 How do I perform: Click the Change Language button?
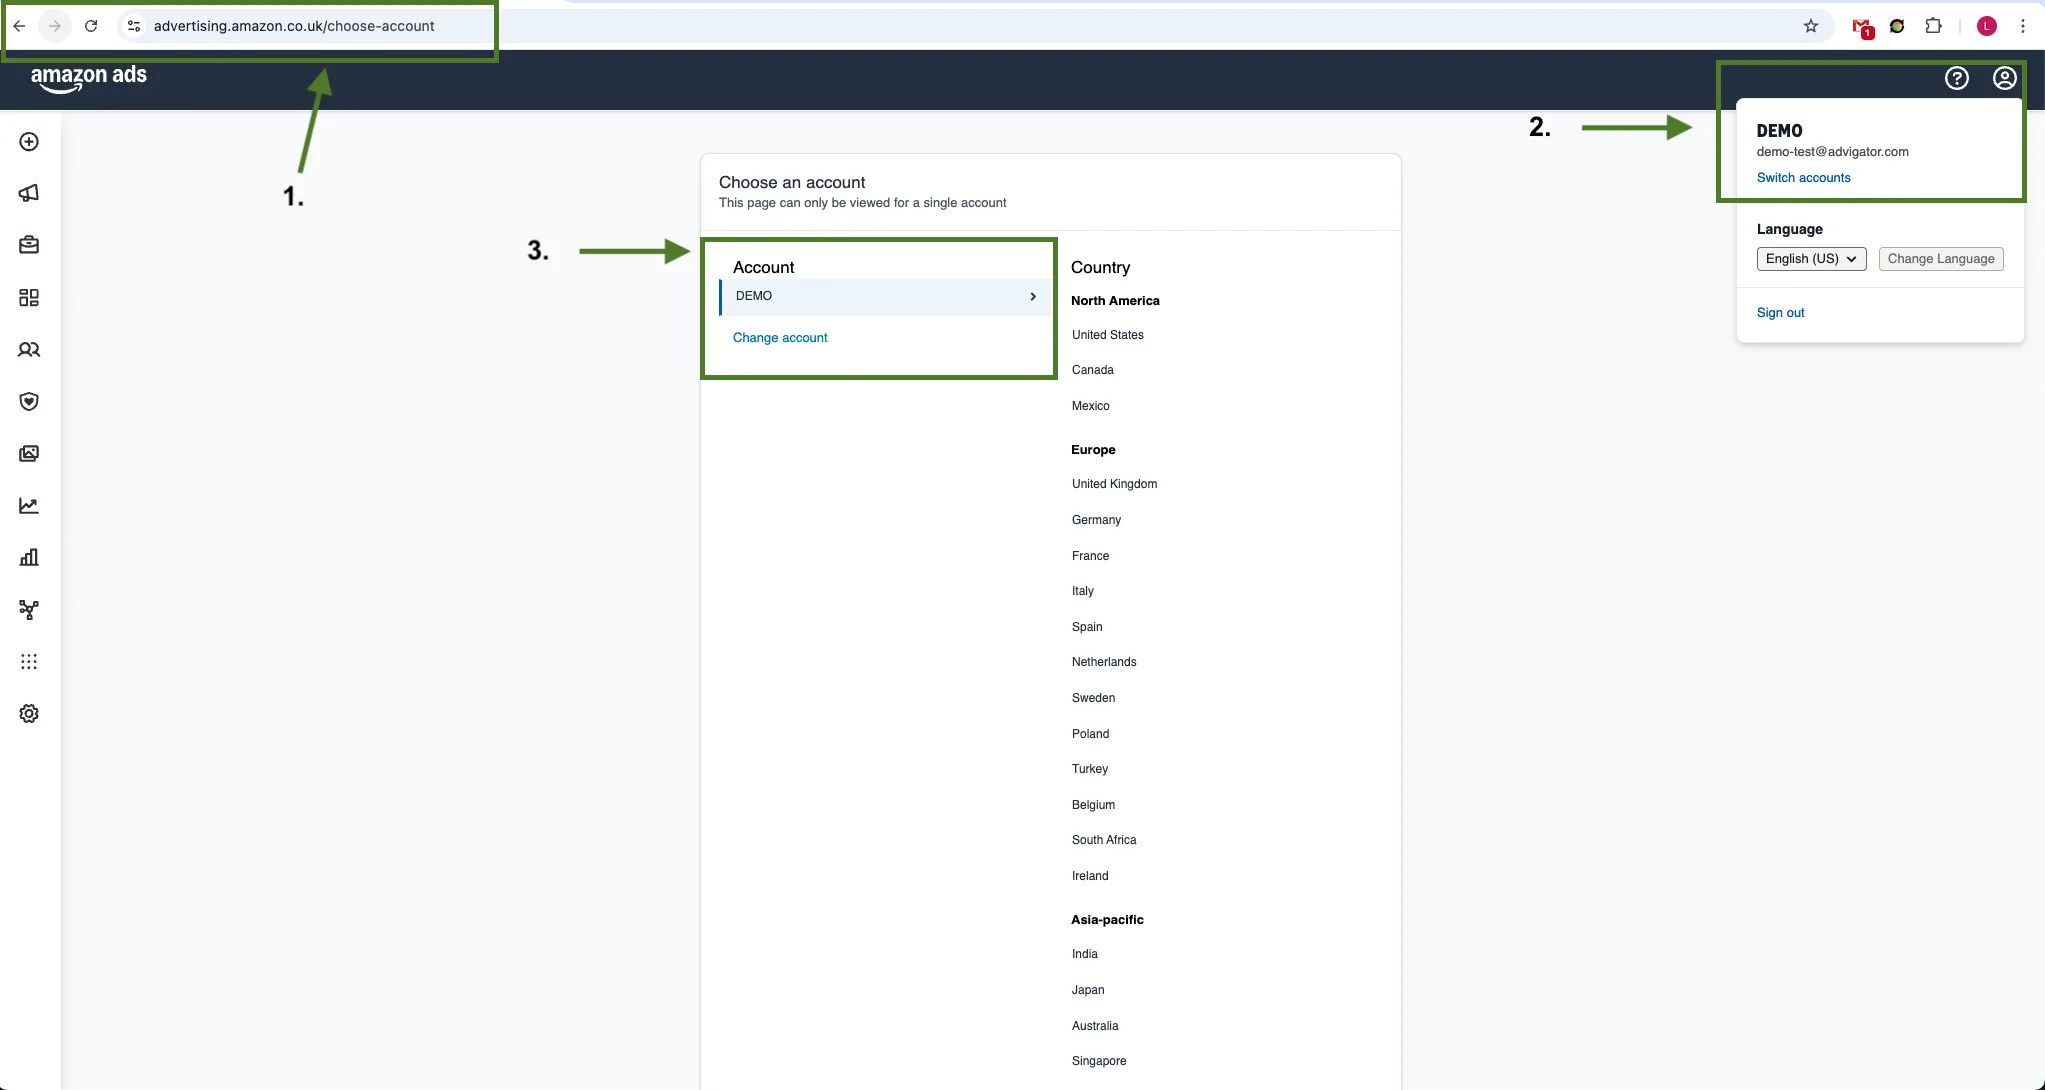click(1941, 259)
